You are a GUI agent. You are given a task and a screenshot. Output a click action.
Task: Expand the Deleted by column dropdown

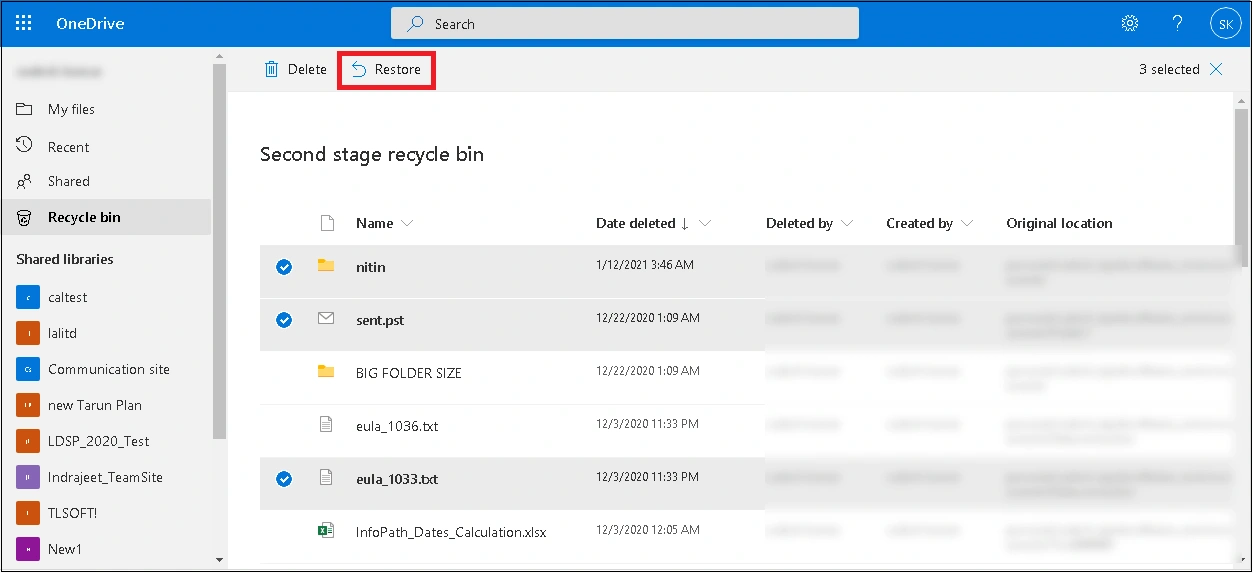click(847, 224)
